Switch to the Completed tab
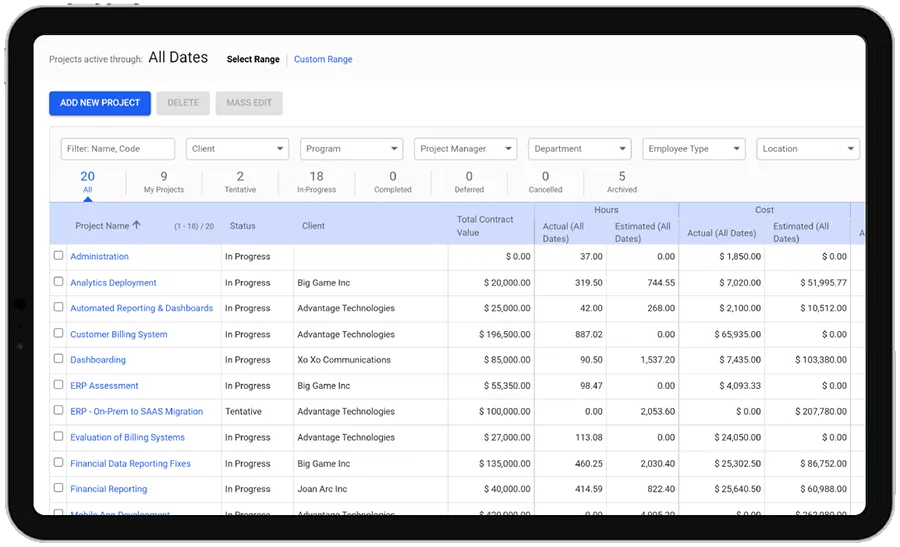This screenshot has width=900, height=547. click(x=393, y=182)
